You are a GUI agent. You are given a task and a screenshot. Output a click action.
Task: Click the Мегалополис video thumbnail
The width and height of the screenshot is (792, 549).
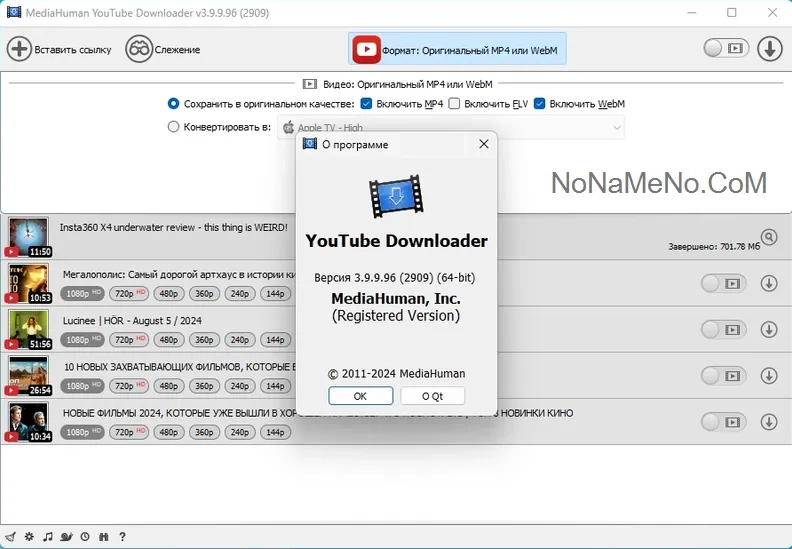click(27, 284)
